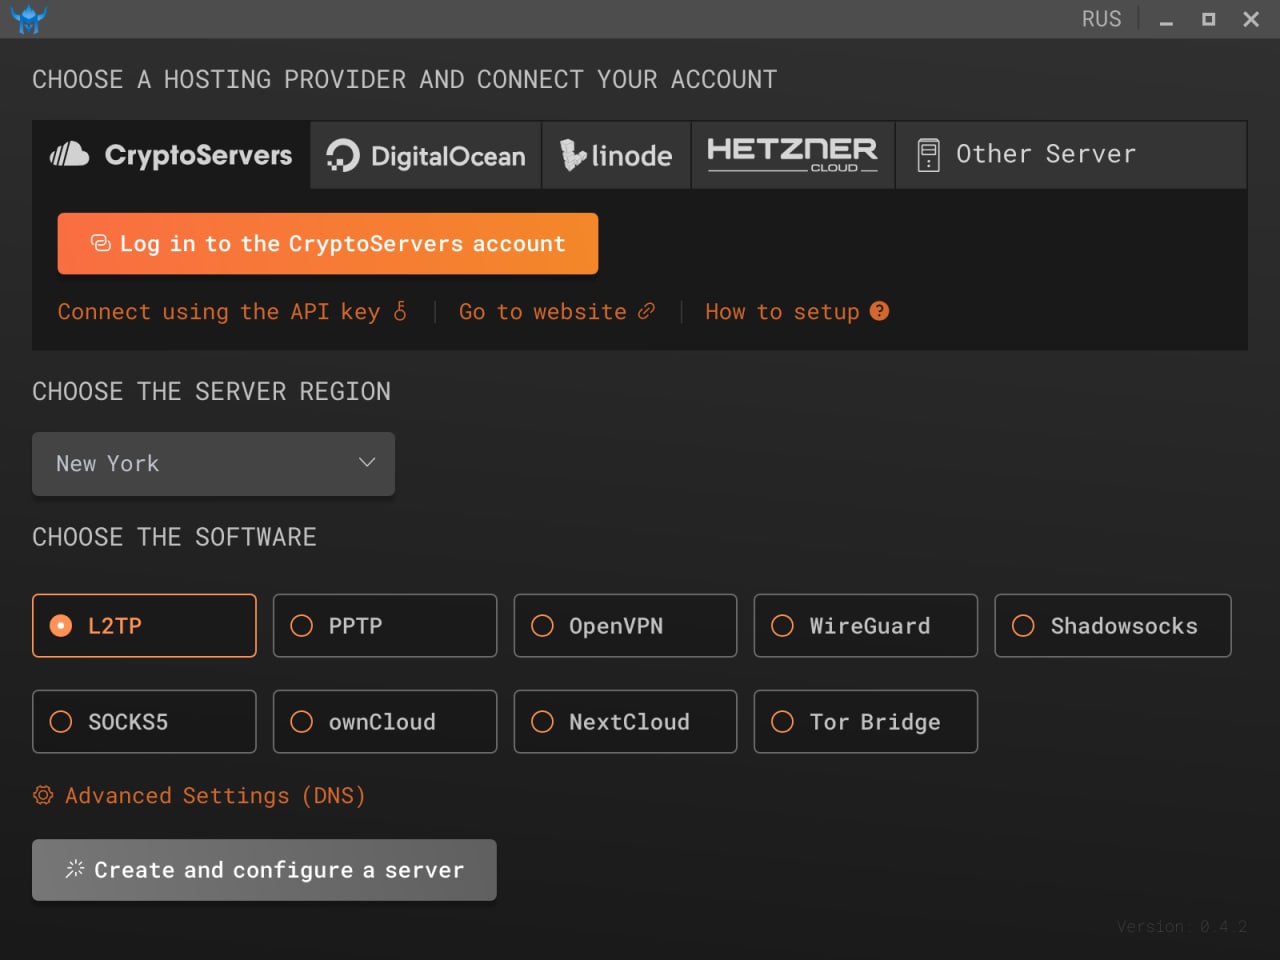Choose WireGuard as the software

pyautogui.click(x=865, y=626)
